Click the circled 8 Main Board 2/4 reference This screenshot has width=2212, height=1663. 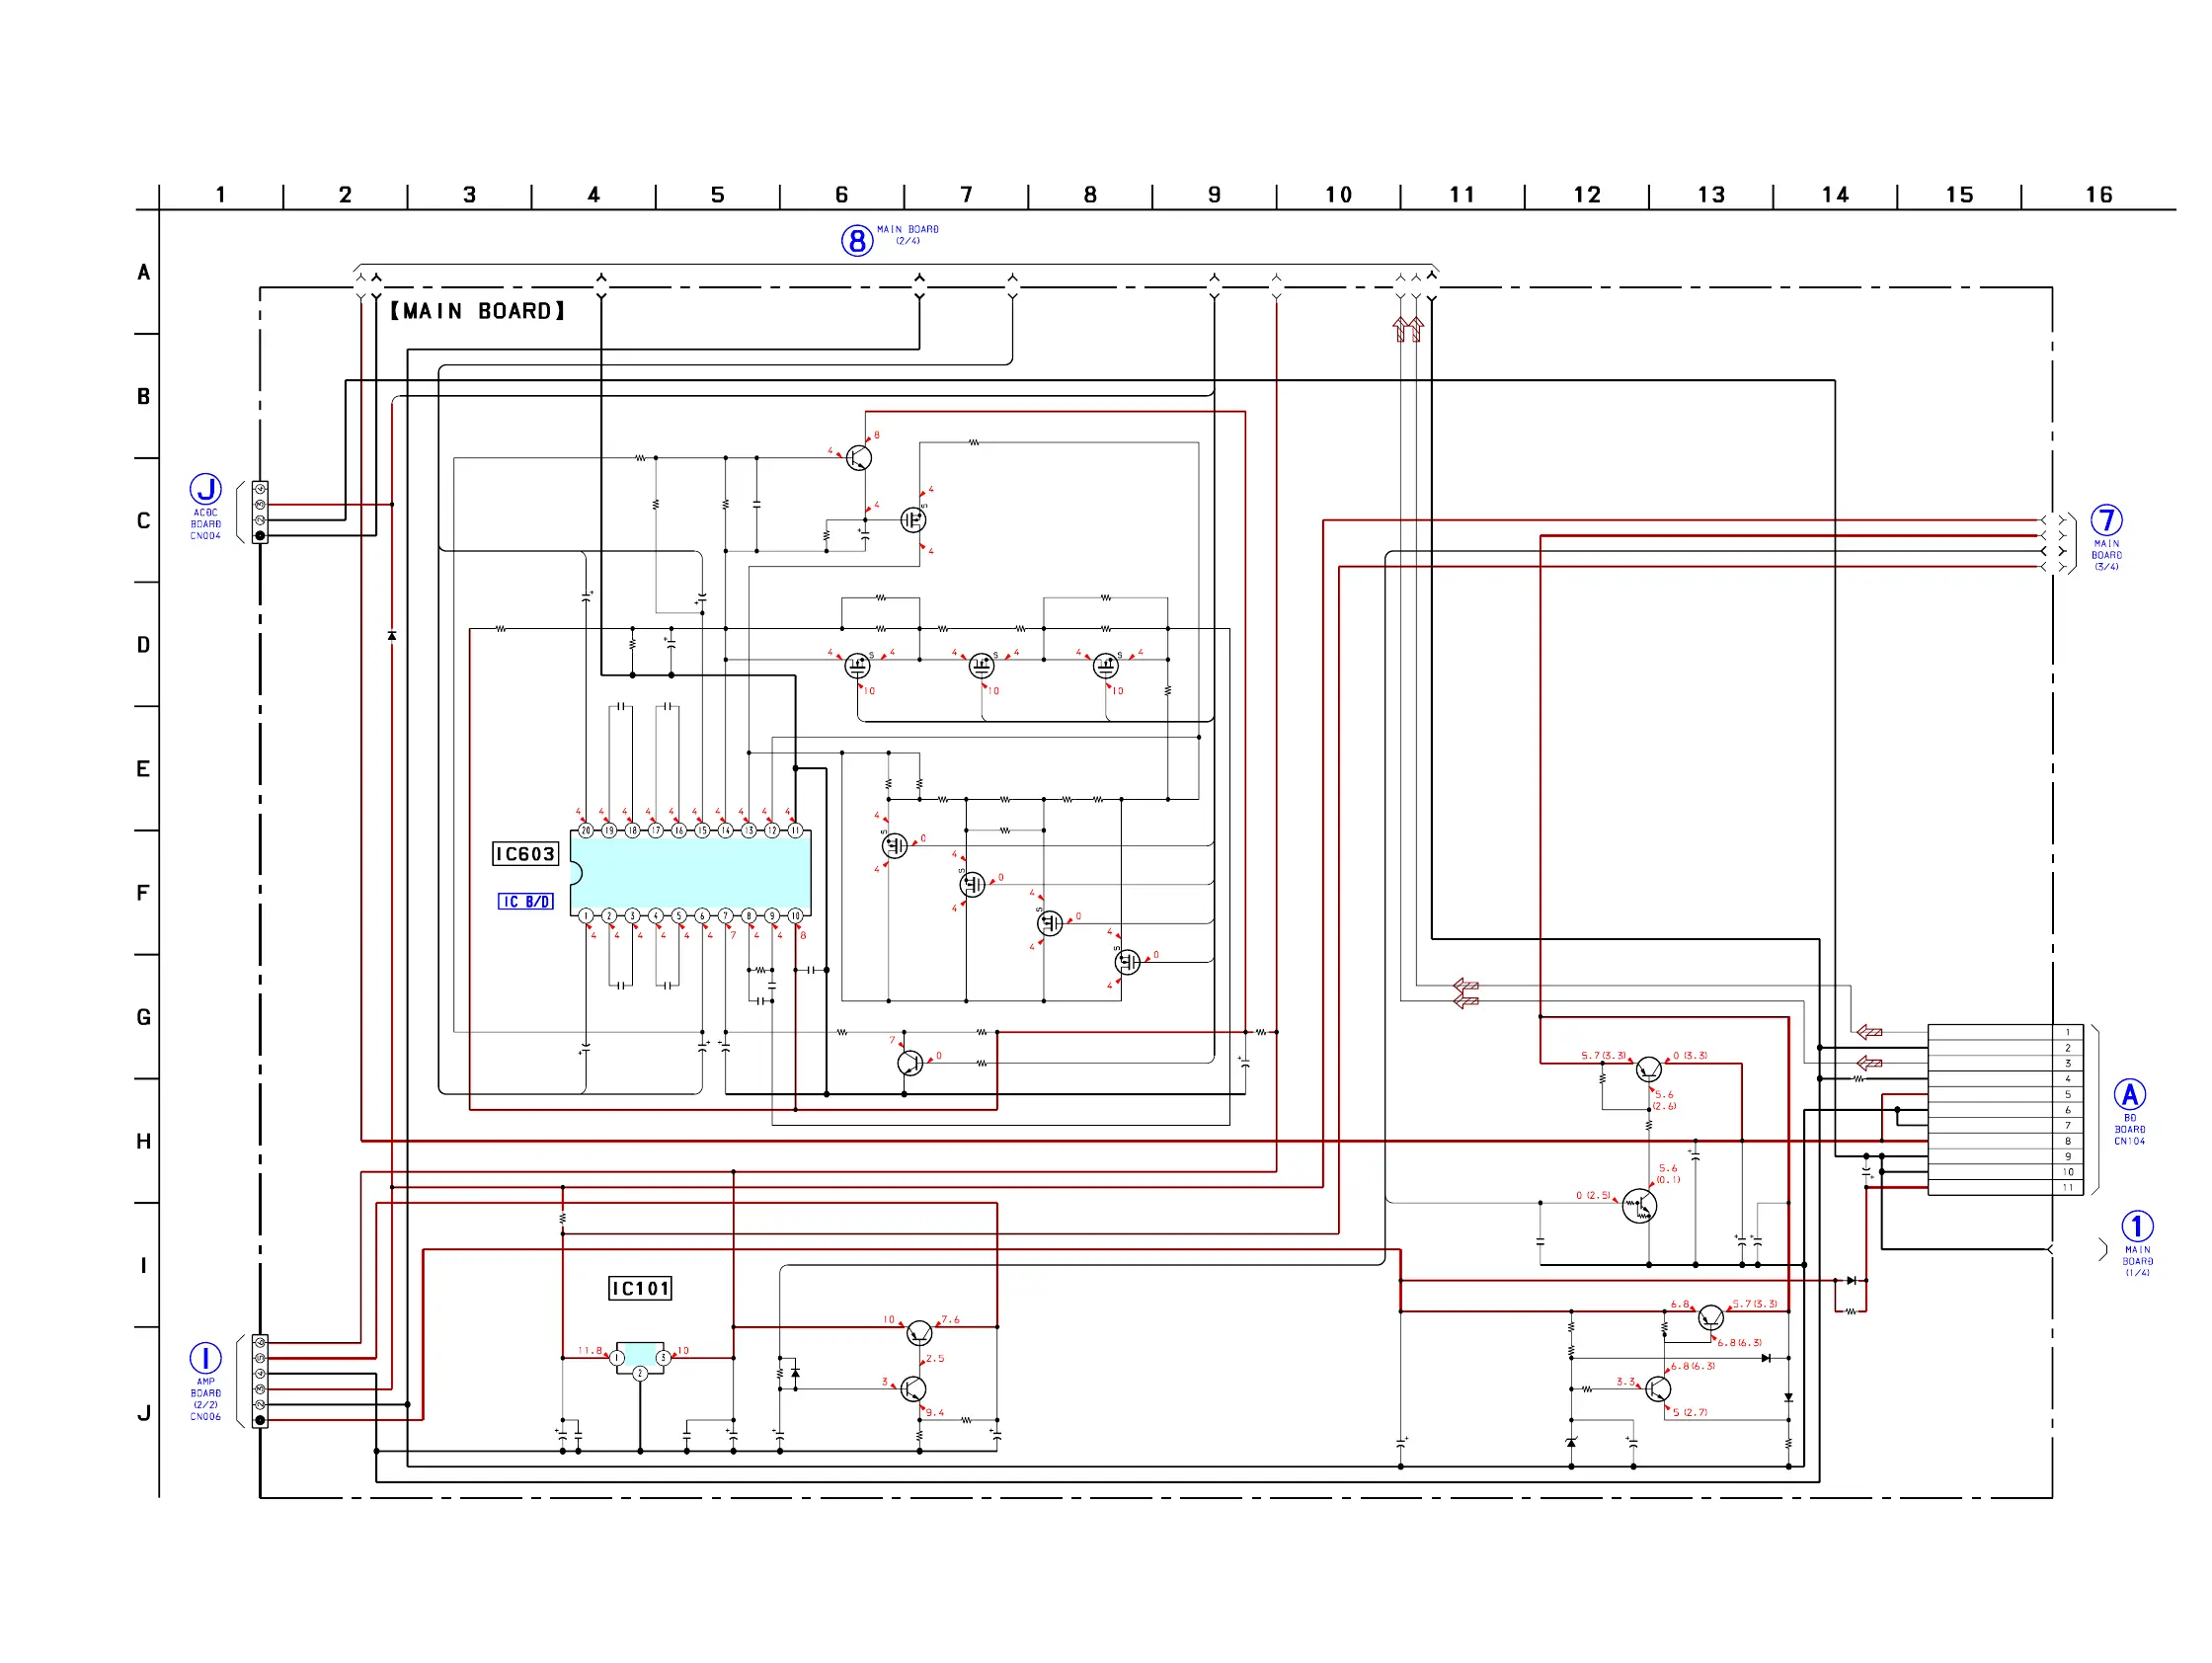pyautogui.click(x=857, y=240)
